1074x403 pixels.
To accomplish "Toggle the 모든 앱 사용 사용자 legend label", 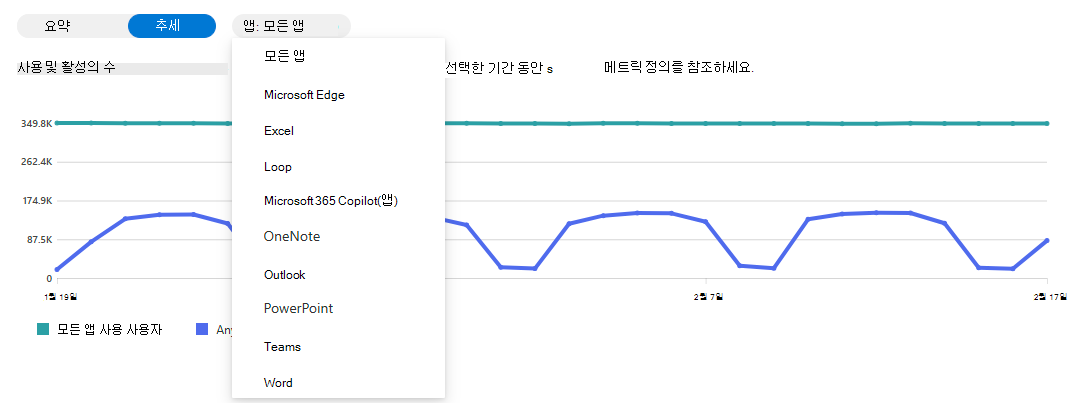I will click(x=108, y=329).
